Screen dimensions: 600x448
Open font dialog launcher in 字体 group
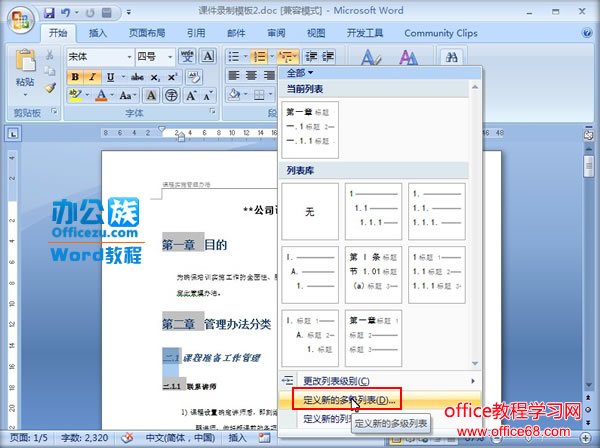(212, 111)
